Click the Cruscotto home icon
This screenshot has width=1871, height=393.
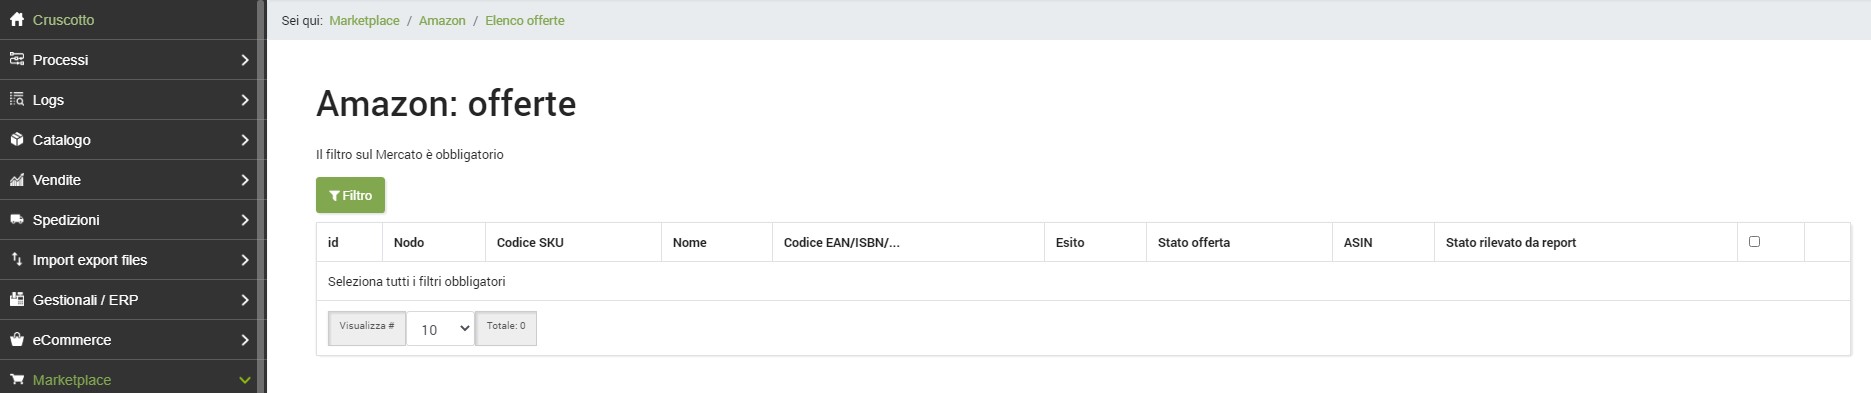pyautogui.click(x=17, y=20)
